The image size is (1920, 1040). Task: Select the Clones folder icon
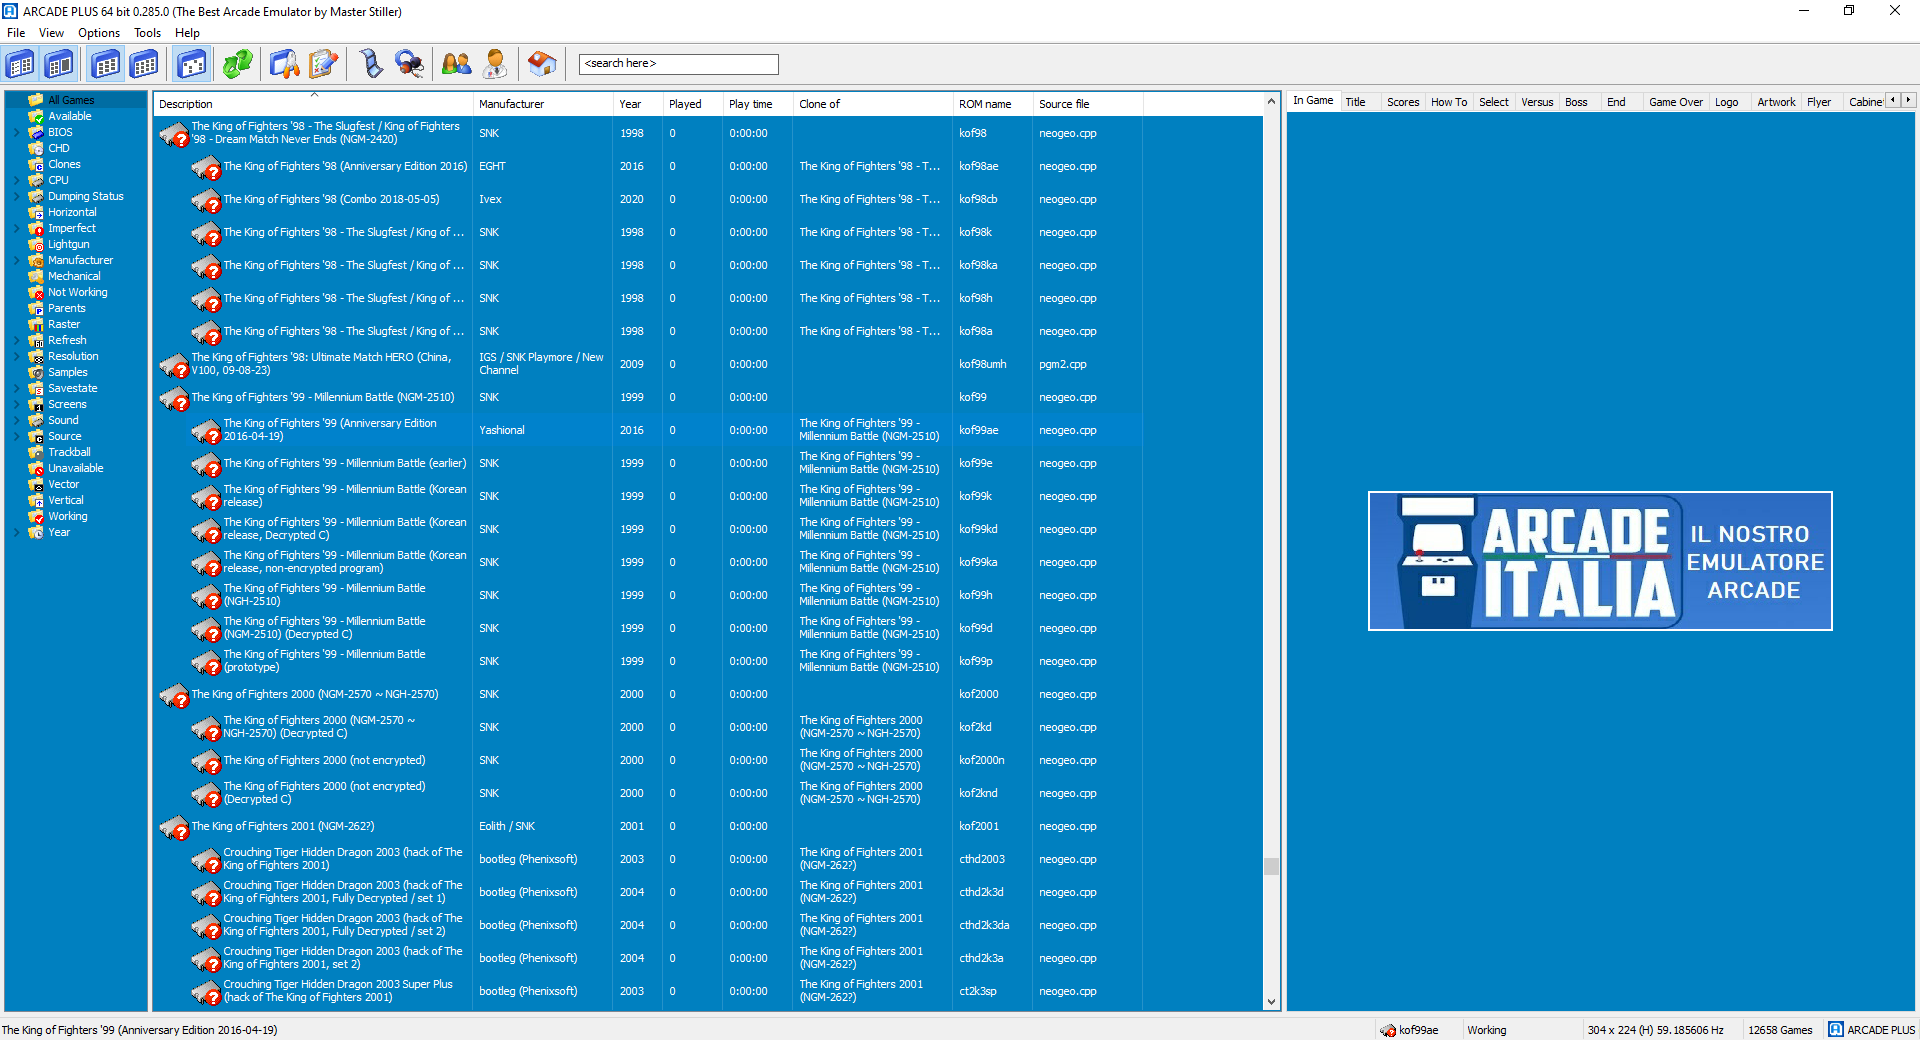(36, 164)
